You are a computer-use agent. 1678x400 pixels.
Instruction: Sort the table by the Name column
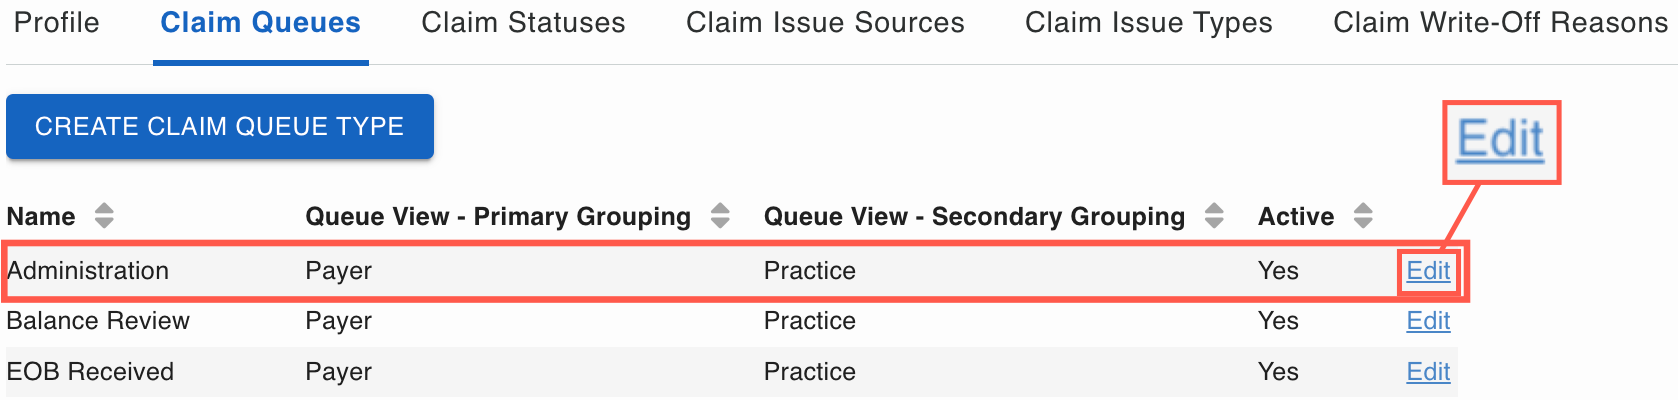point(104,216)
